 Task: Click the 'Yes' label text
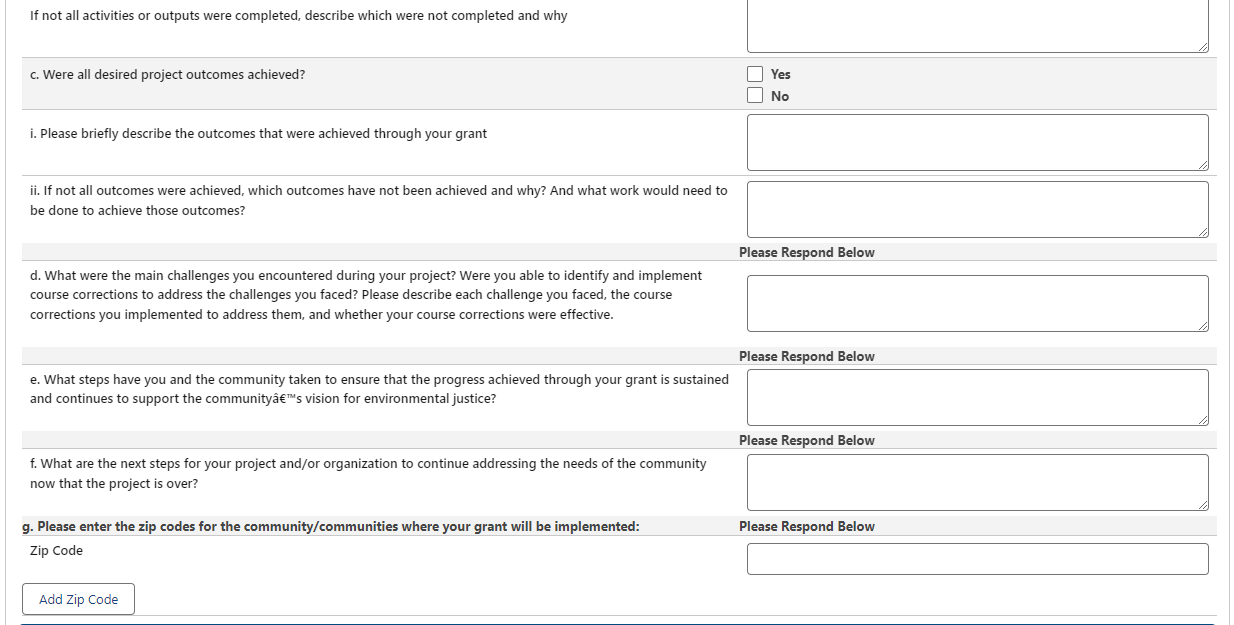(x=780, y=74)
